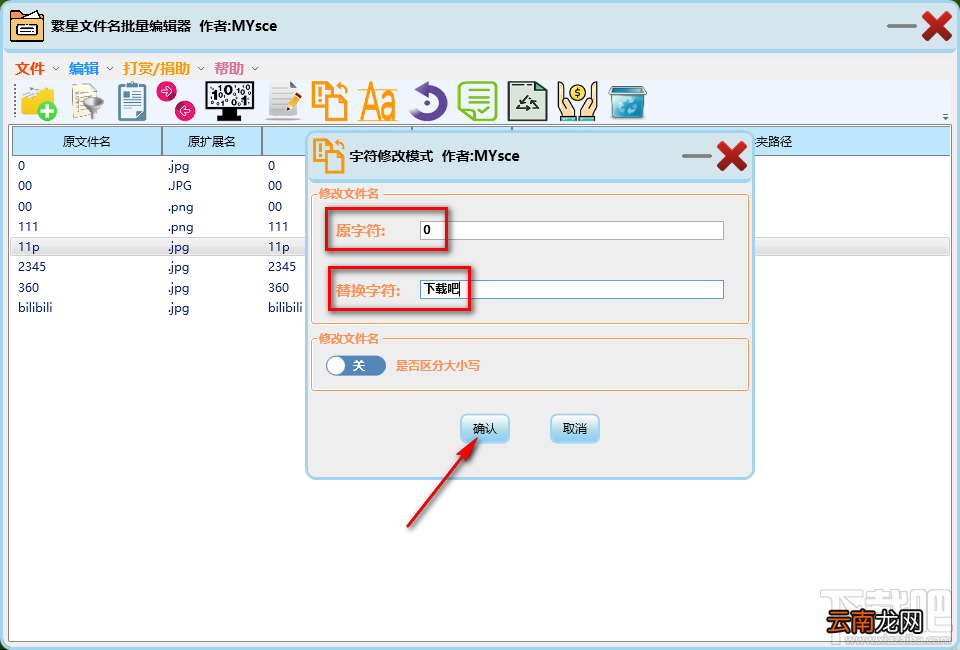960x650 pixels.
Task: Select bilibili in the 原文件名 column
Action: click(35, 307)
